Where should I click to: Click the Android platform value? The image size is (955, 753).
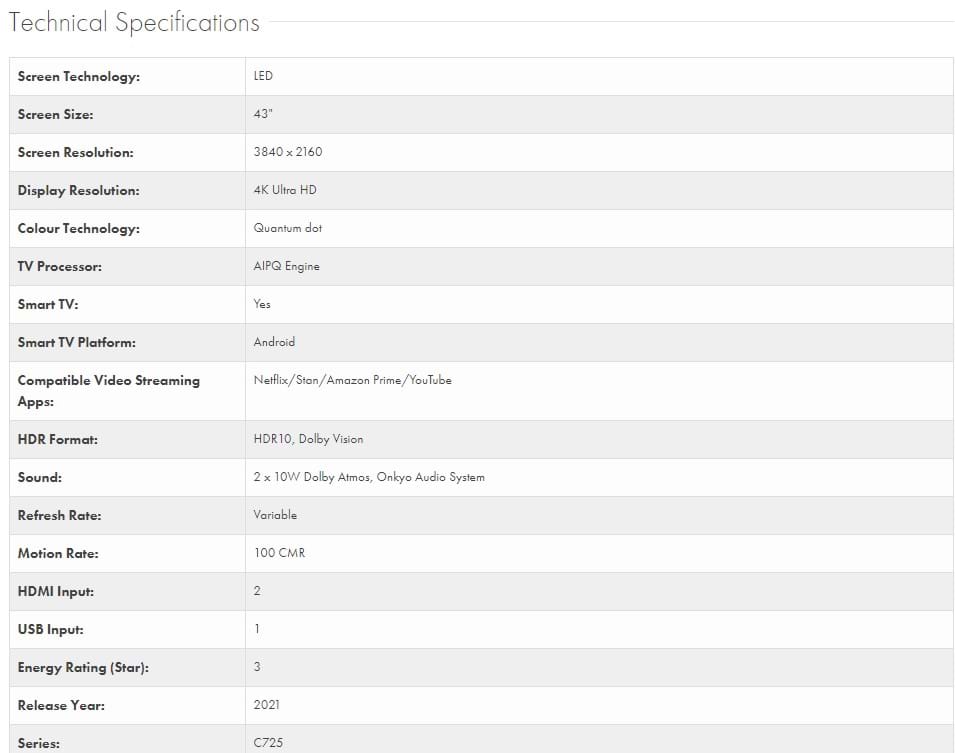click(x=274, y=342)
